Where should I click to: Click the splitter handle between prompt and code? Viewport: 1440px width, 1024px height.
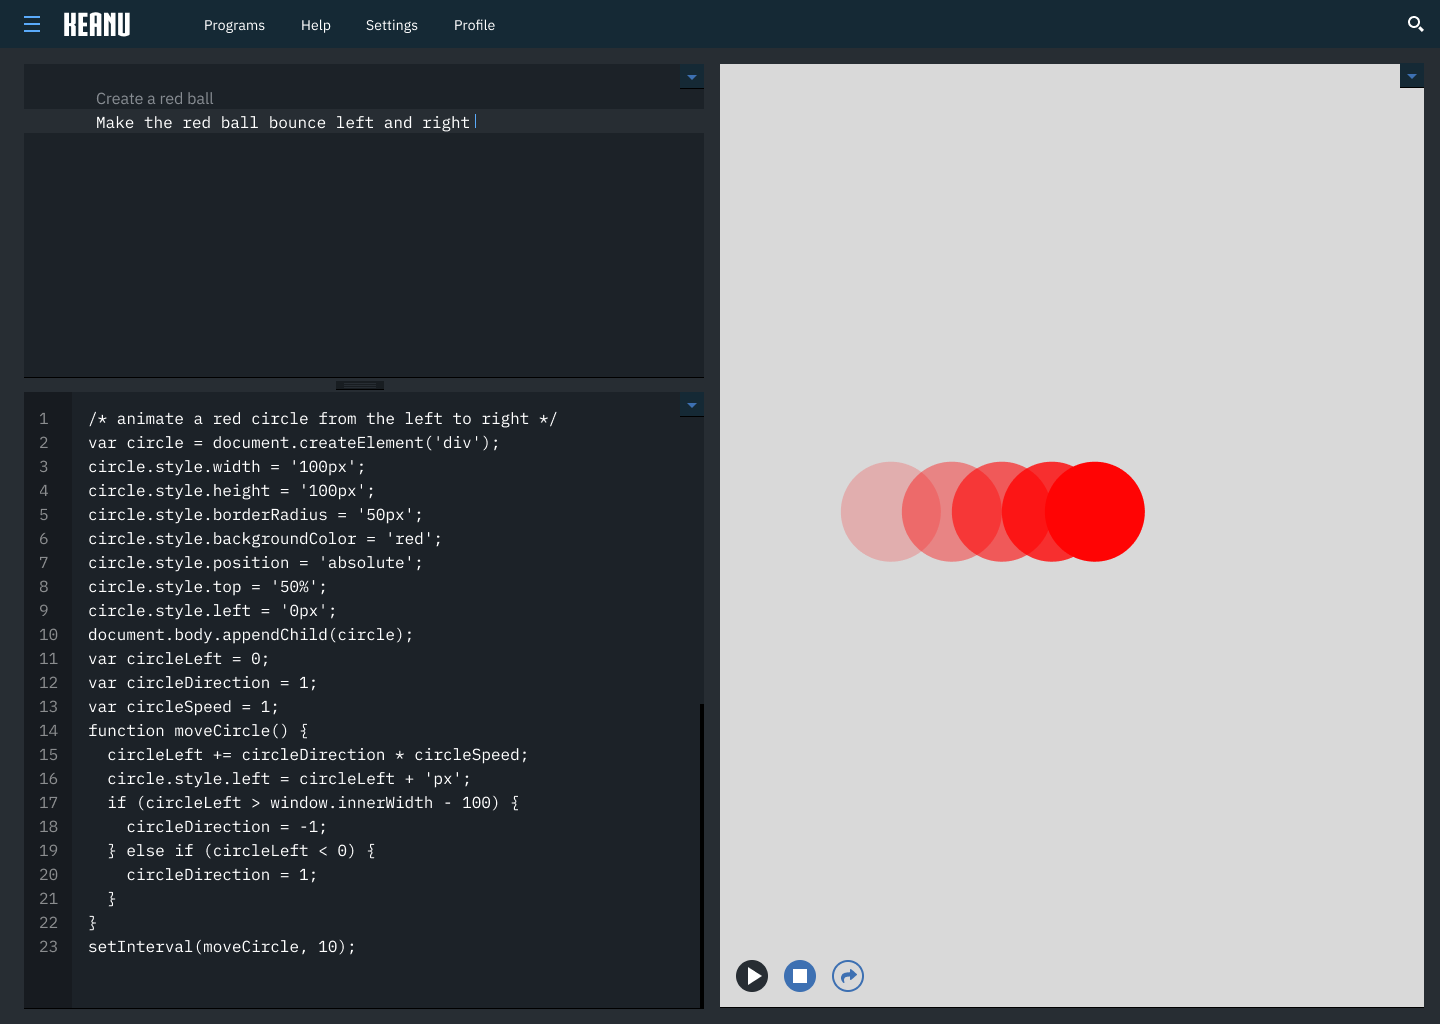point(360,385)
